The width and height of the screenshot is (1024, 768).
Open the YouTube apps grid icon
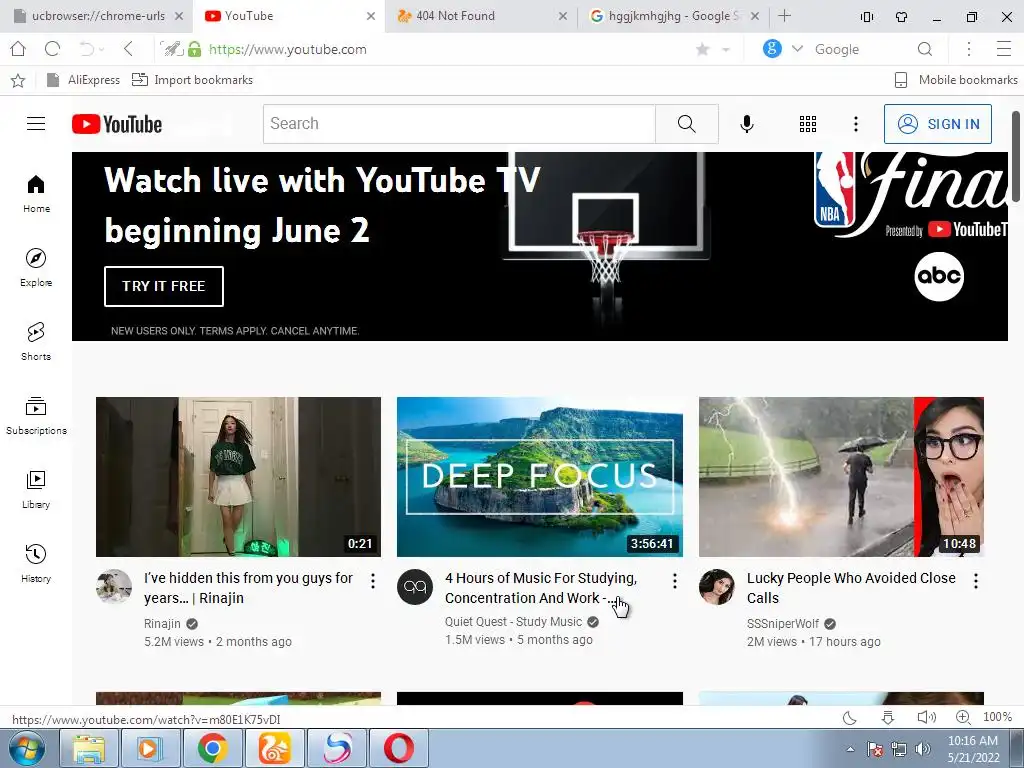(x=808, y=123)
